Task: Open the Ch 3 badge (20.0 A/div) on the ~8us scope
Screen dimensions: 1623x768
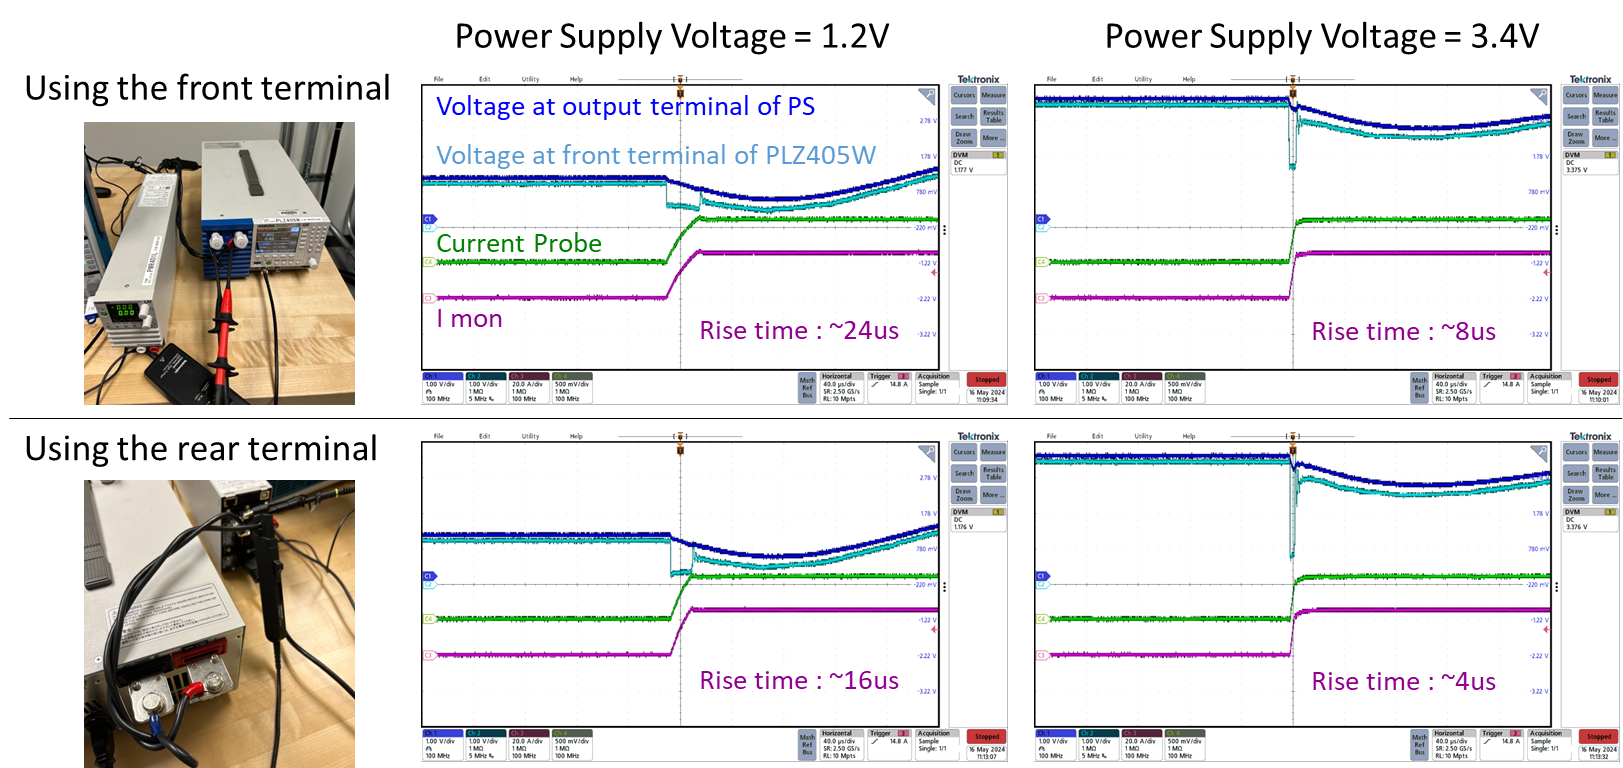Action: pos(1141,388)
